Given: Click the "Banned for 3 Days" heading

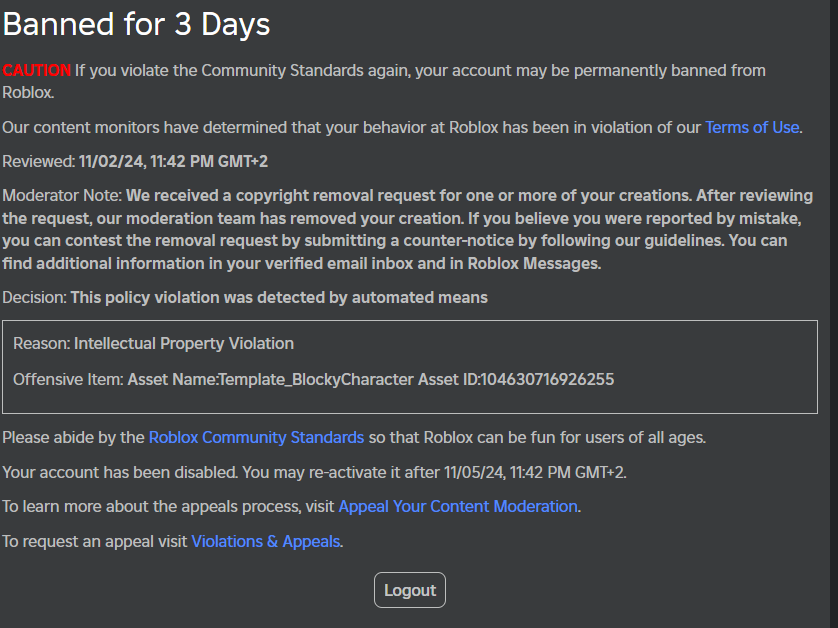Looking at the screenshot, I should click(x=136, y=24).
